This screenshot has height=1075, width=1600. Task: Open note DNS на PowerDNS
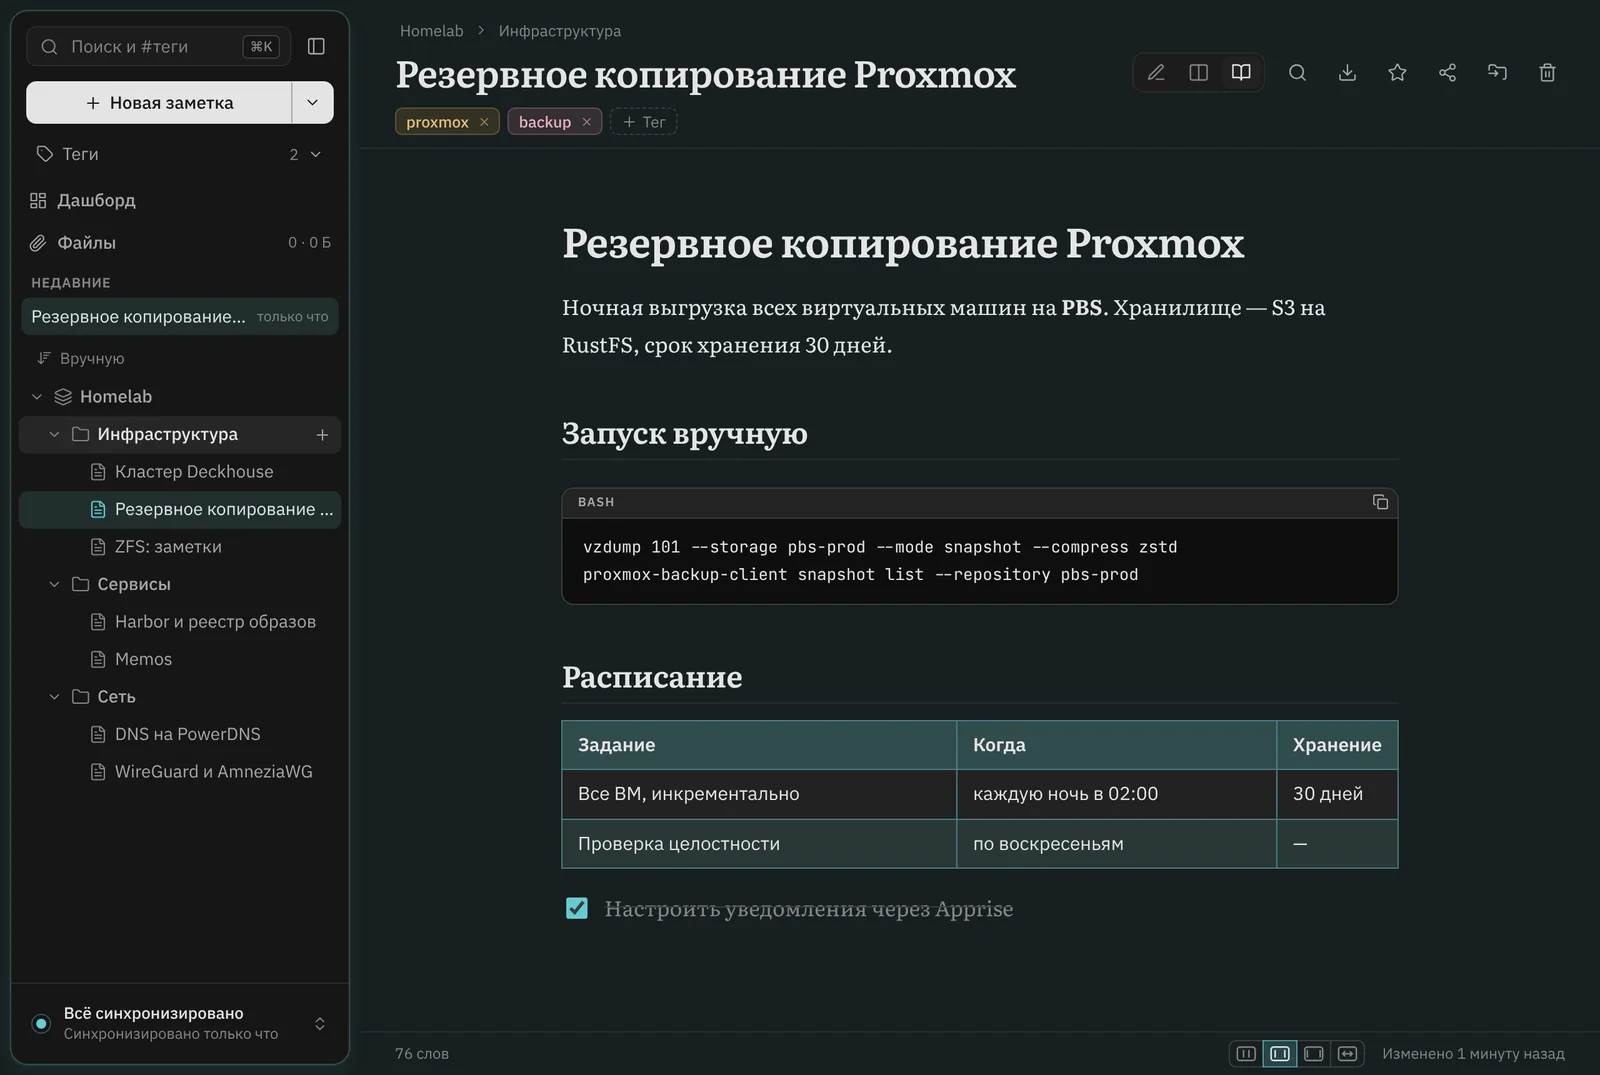180,734
